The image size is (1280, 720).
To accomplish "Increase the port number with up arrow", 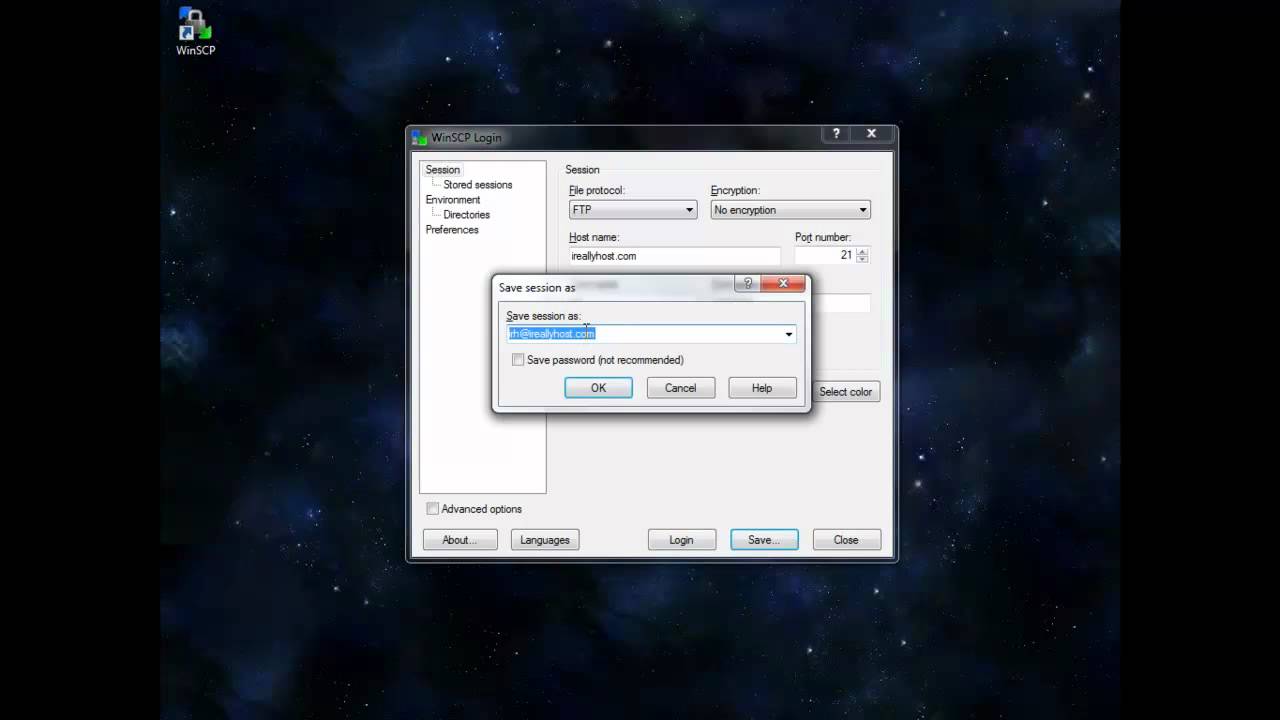I will pos(862,251).
